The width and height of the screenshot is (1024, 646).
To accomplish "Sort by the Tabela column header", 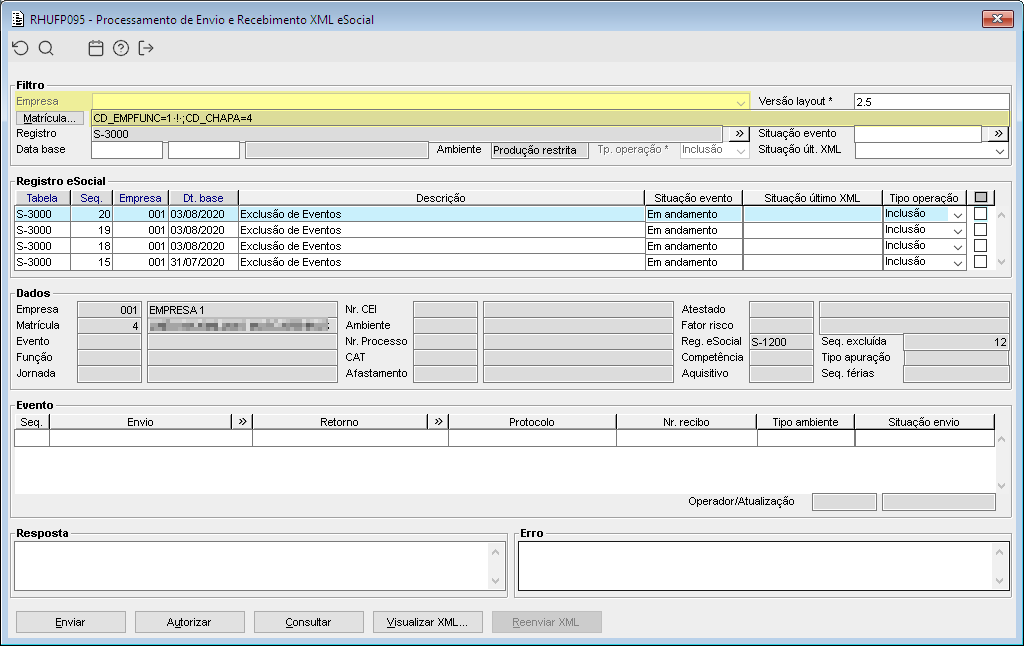I will pos(42,198).
